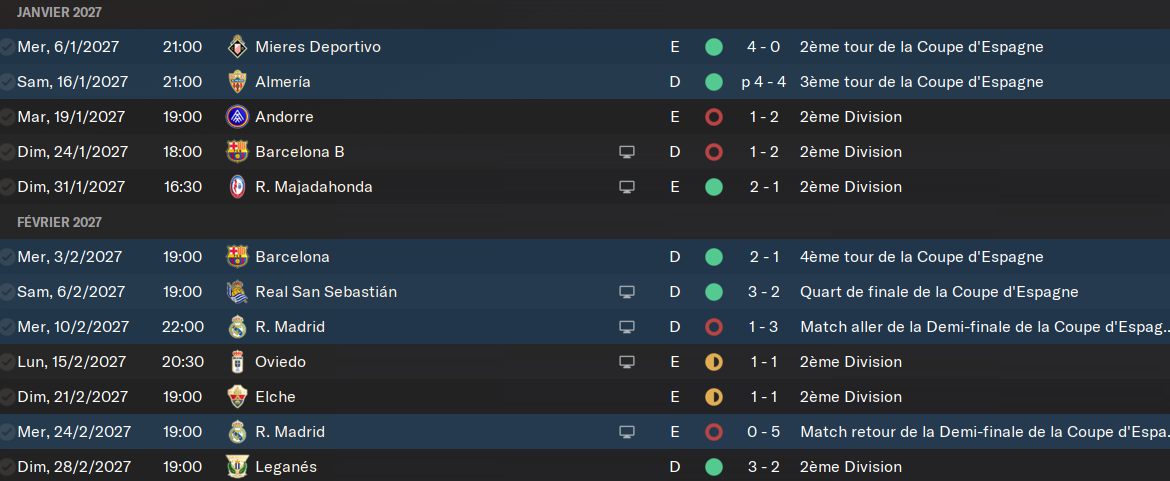This screenshot has width=1170, height=481.
Task: Click the Oviedo club crest
Action: coord(237,362)
